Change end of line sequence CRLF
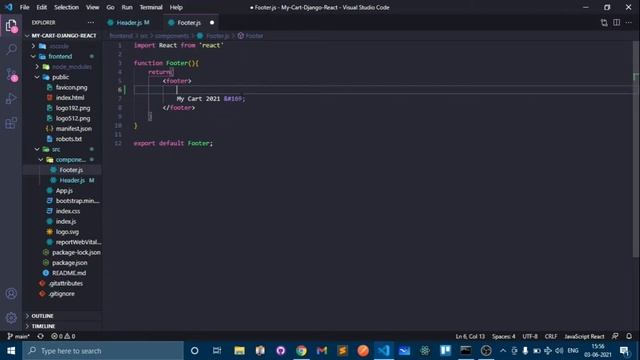The image size is (640, 360). 551,336
